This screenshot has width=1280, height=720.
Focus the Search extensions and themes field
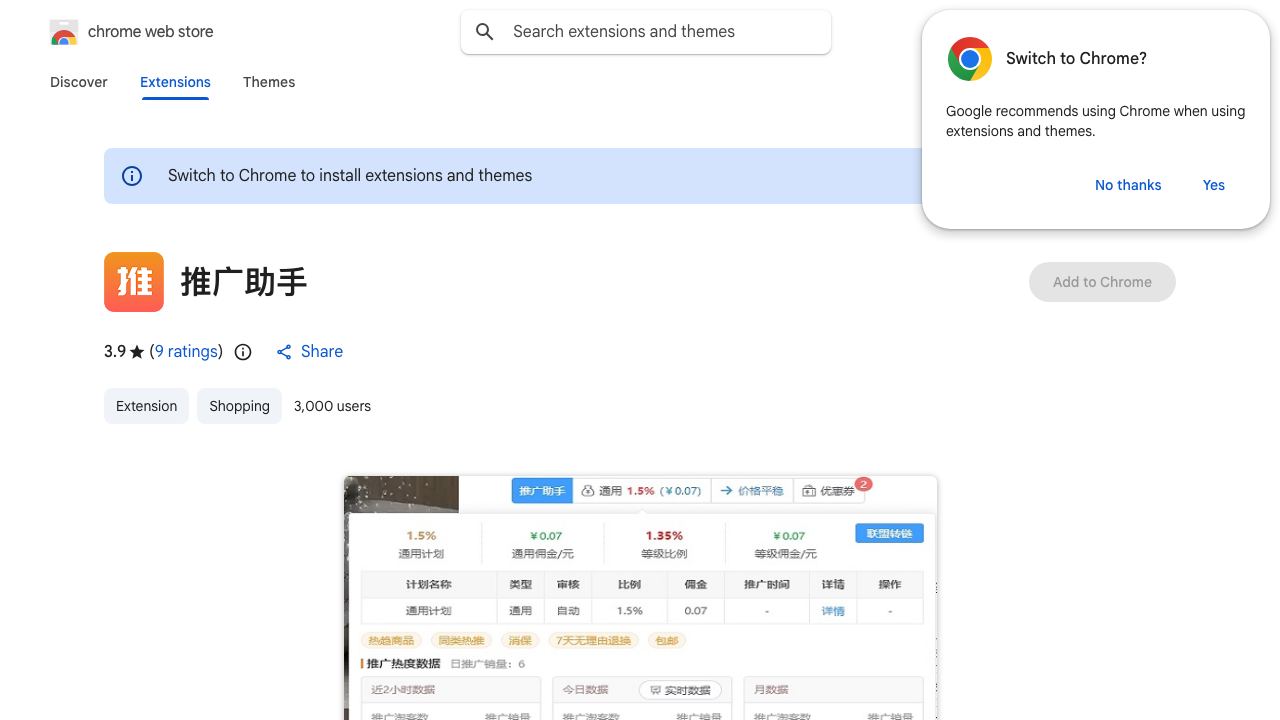[x=646, y=32]
